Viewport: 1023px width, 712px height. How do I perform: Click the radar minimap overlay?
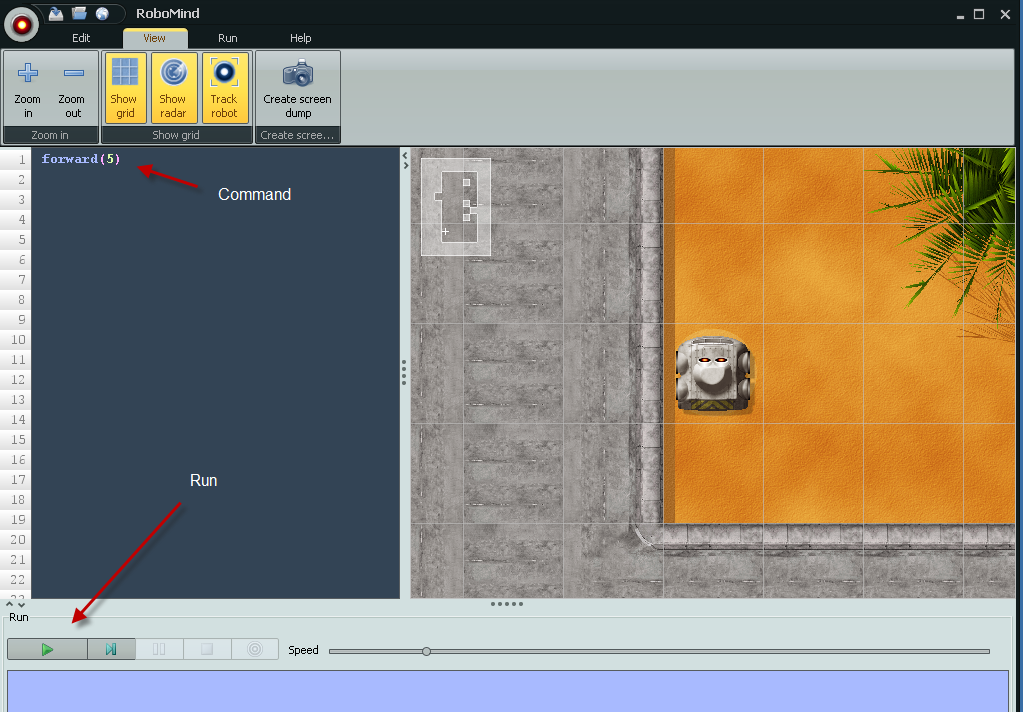click(456, 207)
